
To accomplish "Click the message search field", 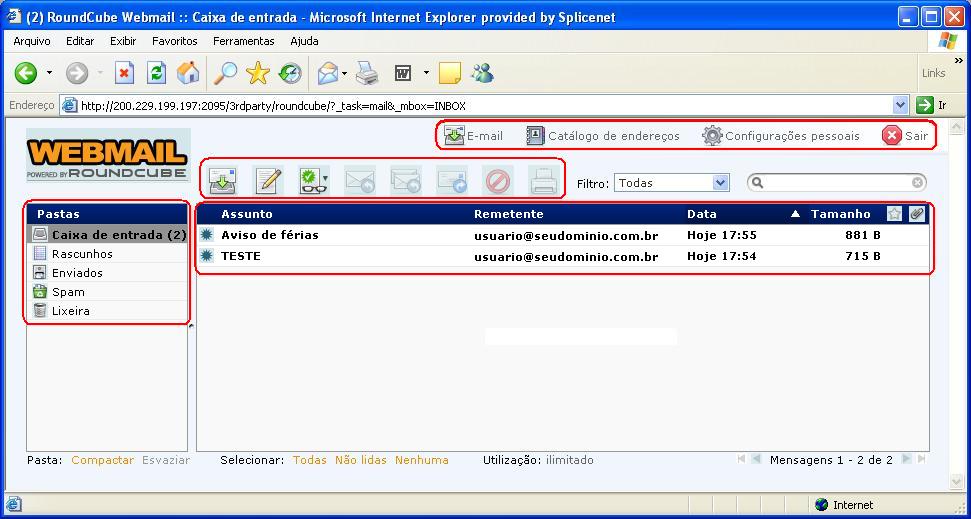I will (838, 183).
